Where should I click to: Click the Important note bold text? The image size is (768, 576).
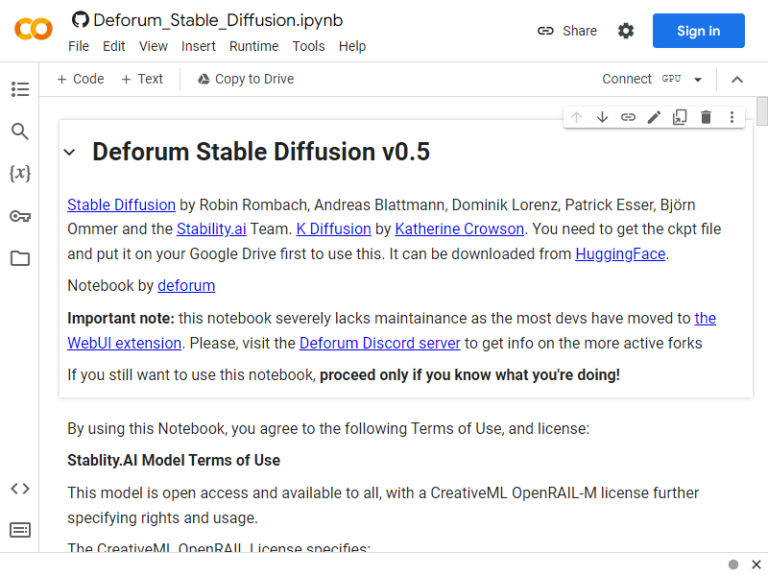pyautogui.click(x=120, y=318)
